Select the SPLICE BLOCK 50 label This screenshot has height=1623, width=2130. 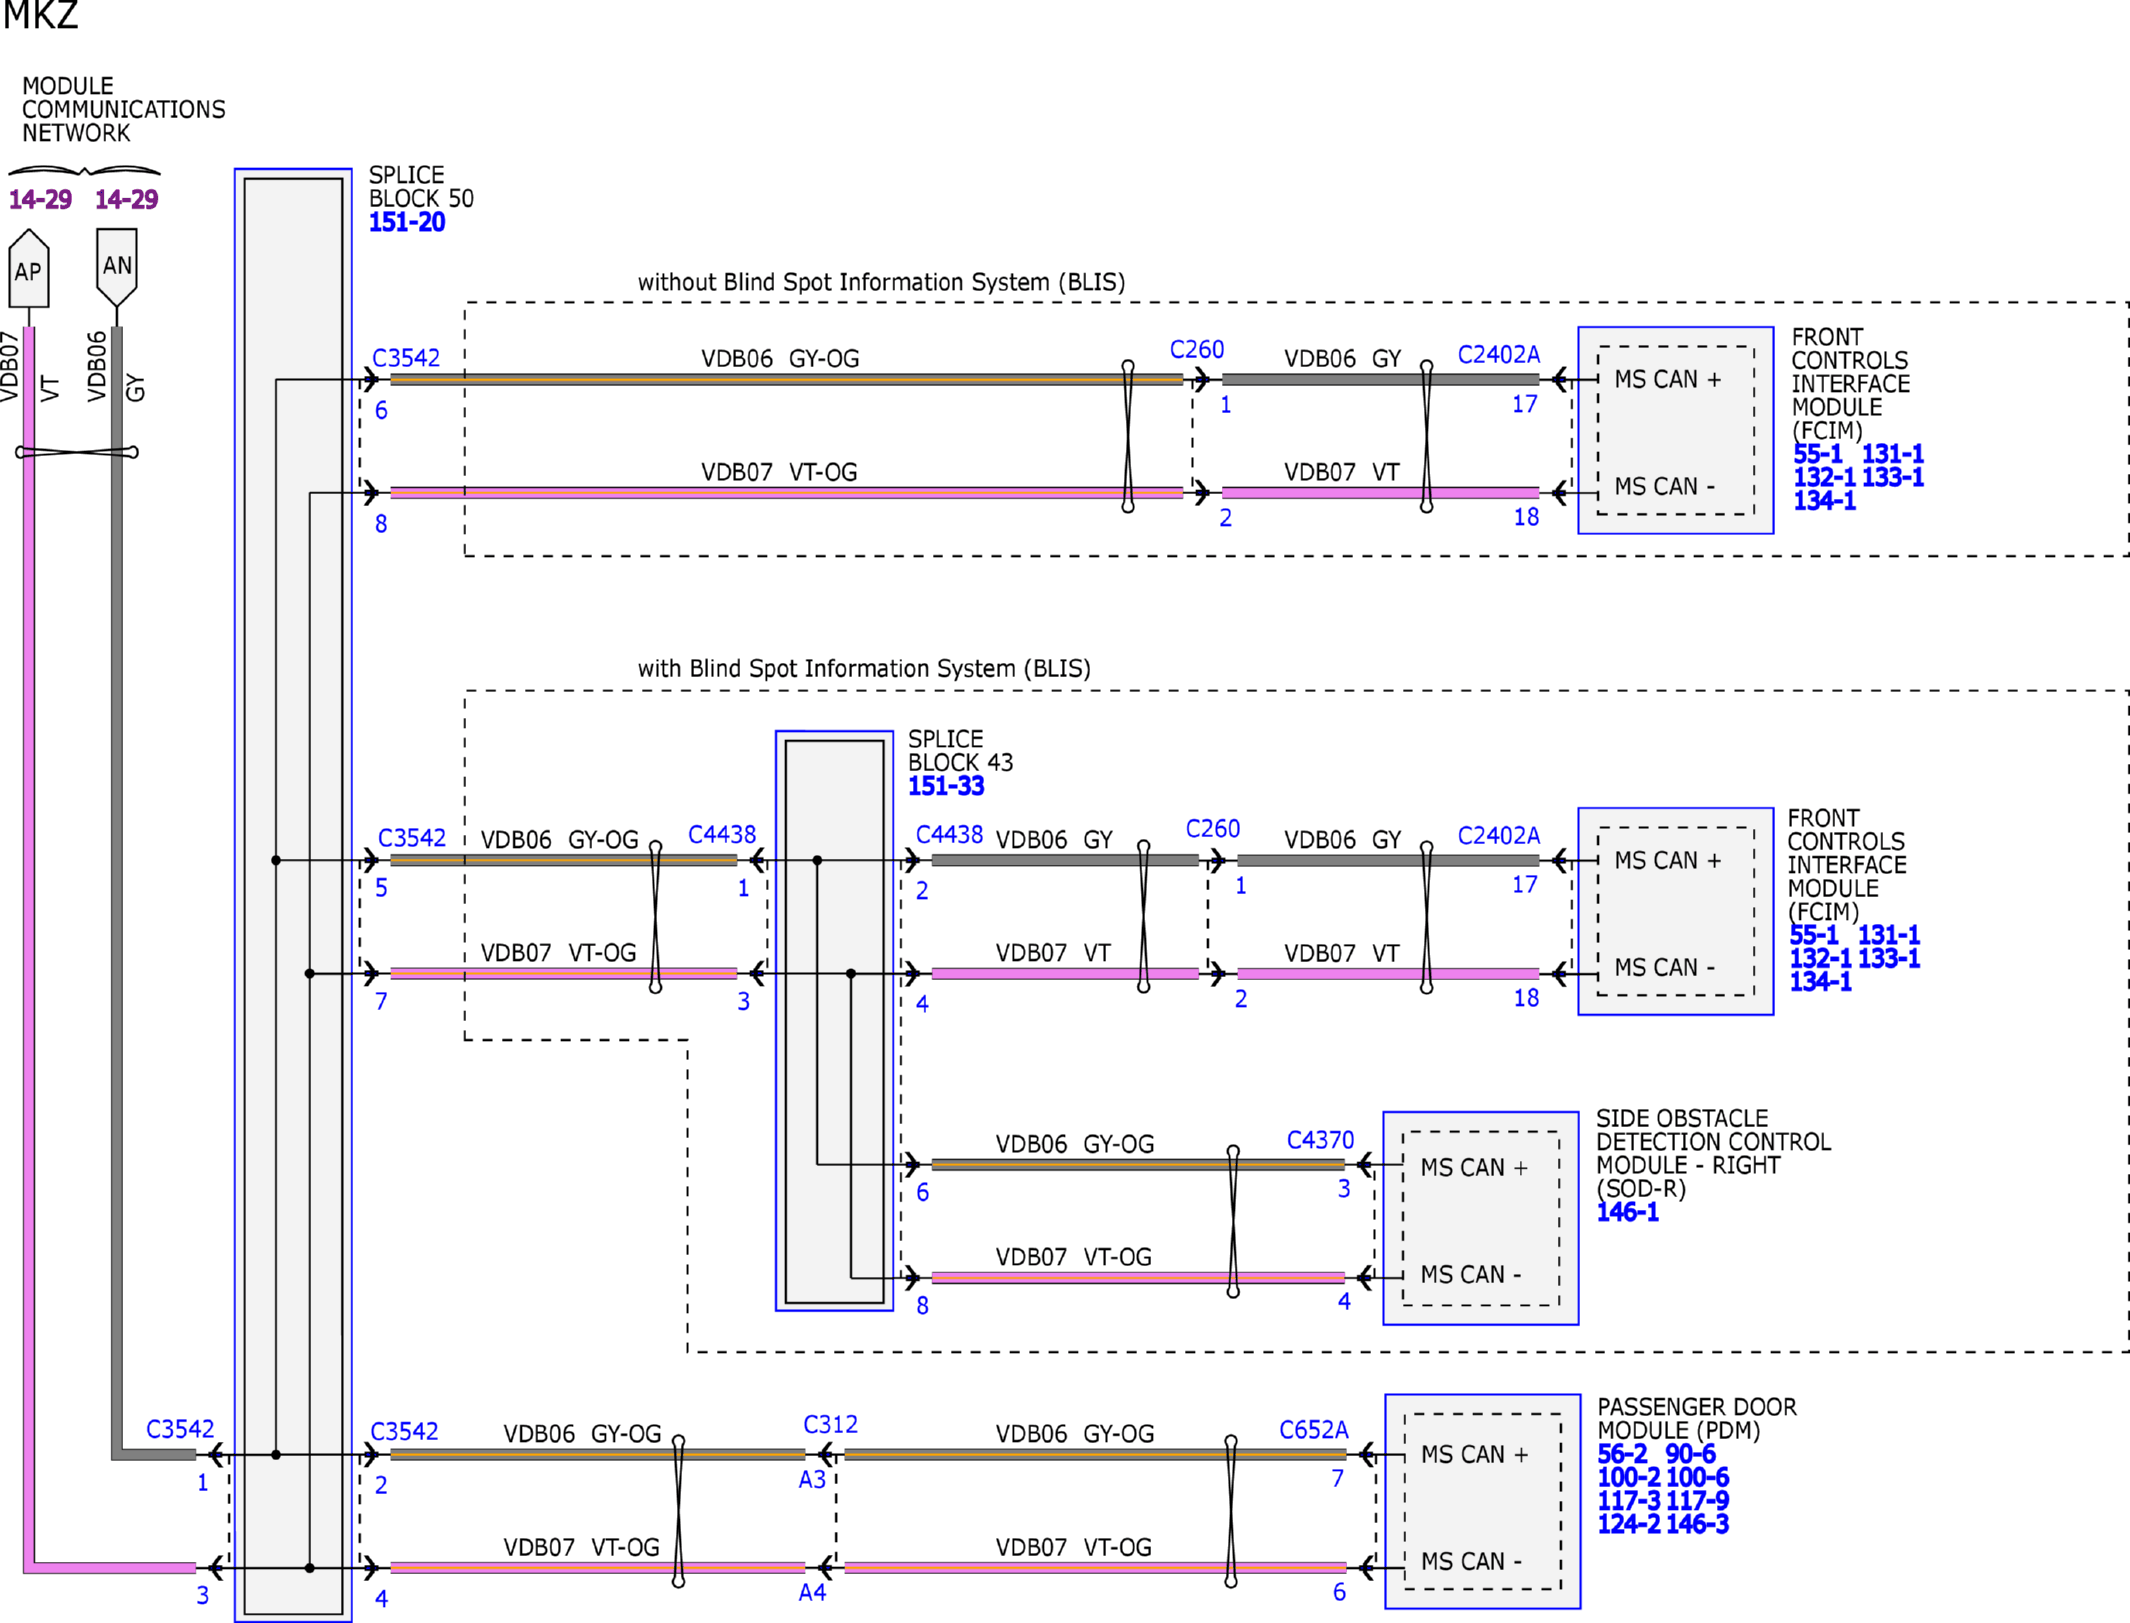tap(421, 187)
